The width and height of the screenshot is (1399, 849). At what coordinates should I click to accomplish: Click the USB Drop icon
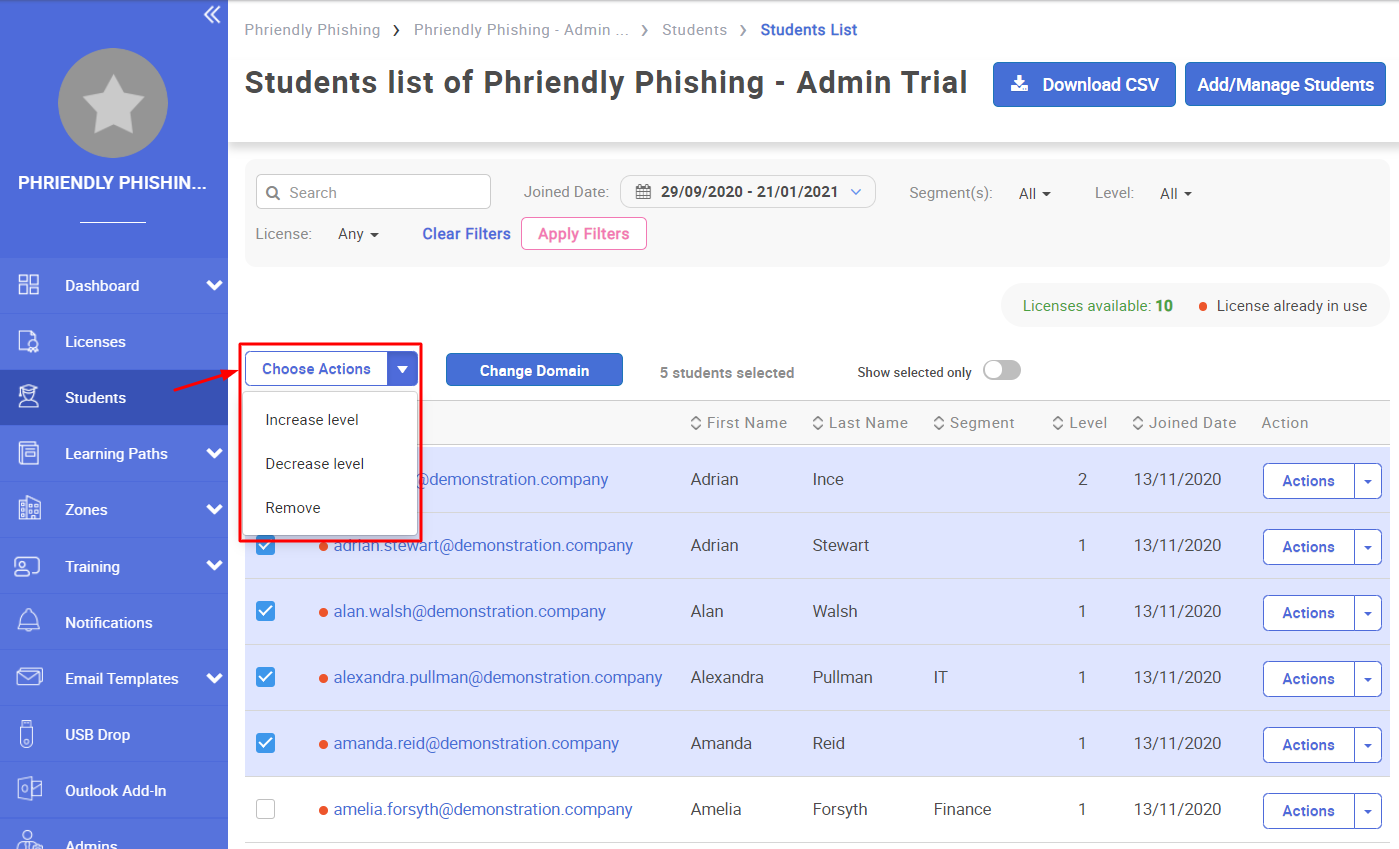pyautogui.click(x=28, y=734)
